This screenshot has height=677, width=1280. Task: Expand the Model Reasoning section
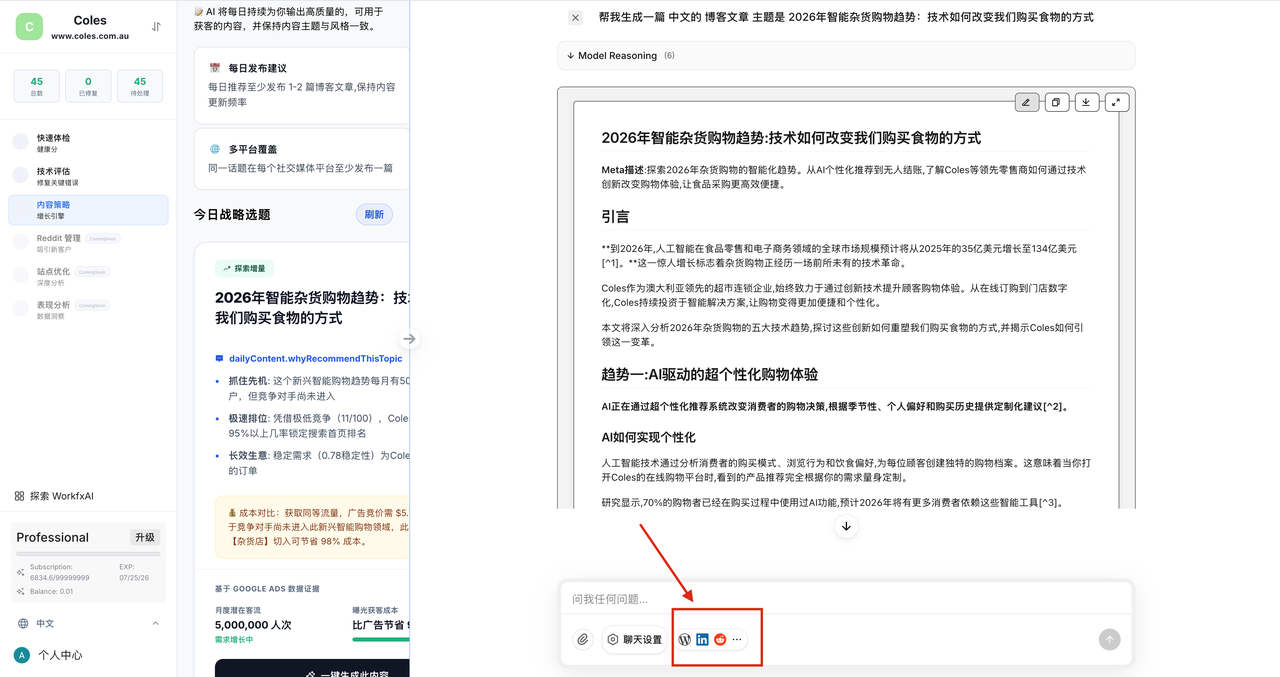618,56
